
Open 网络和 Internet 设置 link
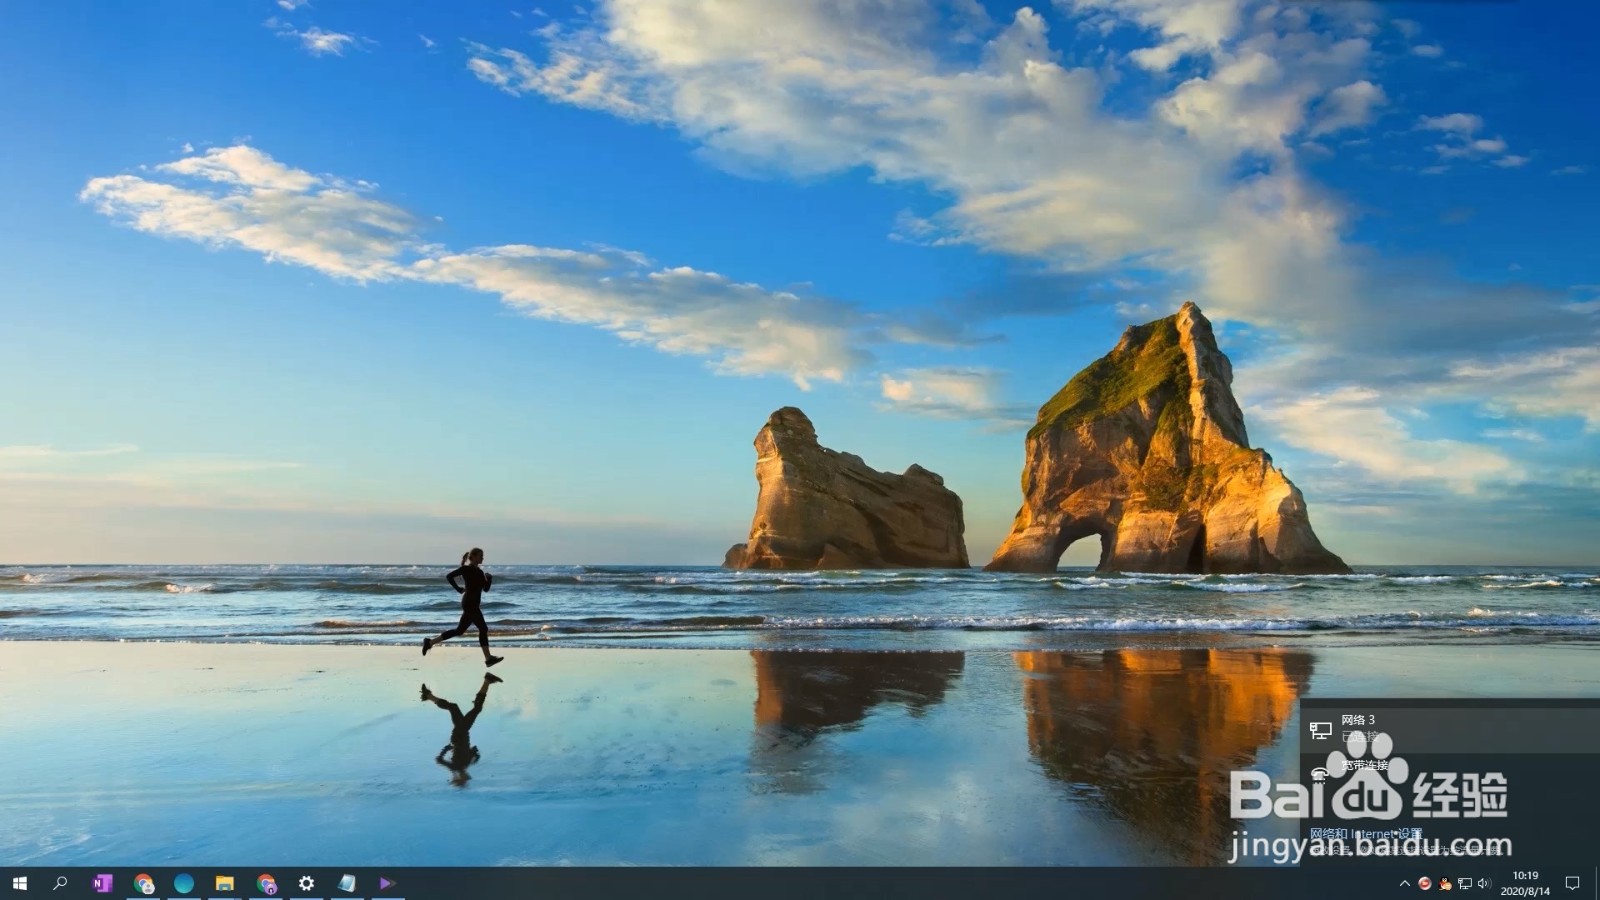click(x=1366, y=834)
